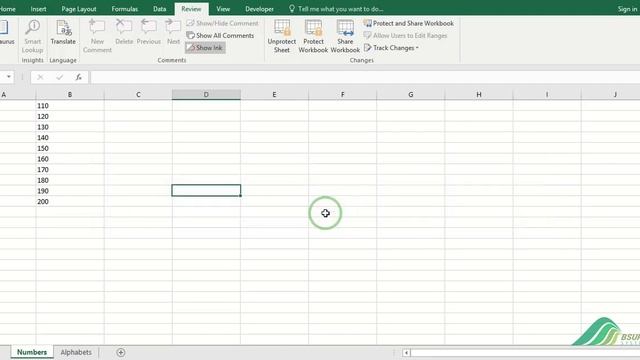Click the horizontal scrollbar left arrow
The width and height of the screenshot is (640, 360).
(406, 353)
